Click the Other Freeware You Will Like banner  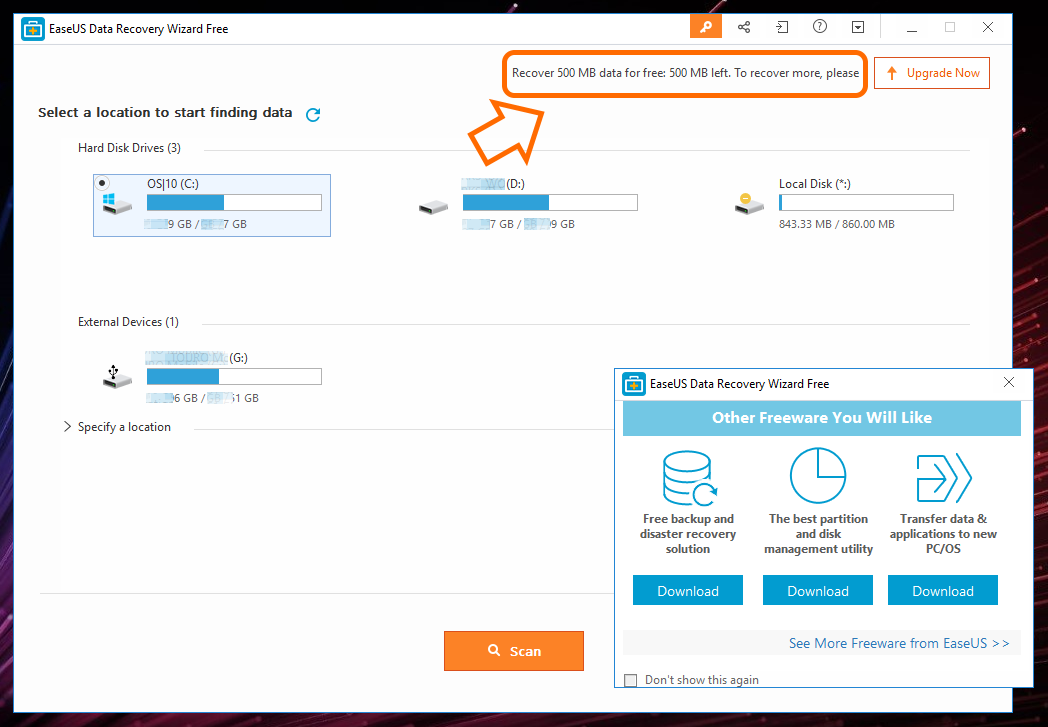(x=821, y=418)
